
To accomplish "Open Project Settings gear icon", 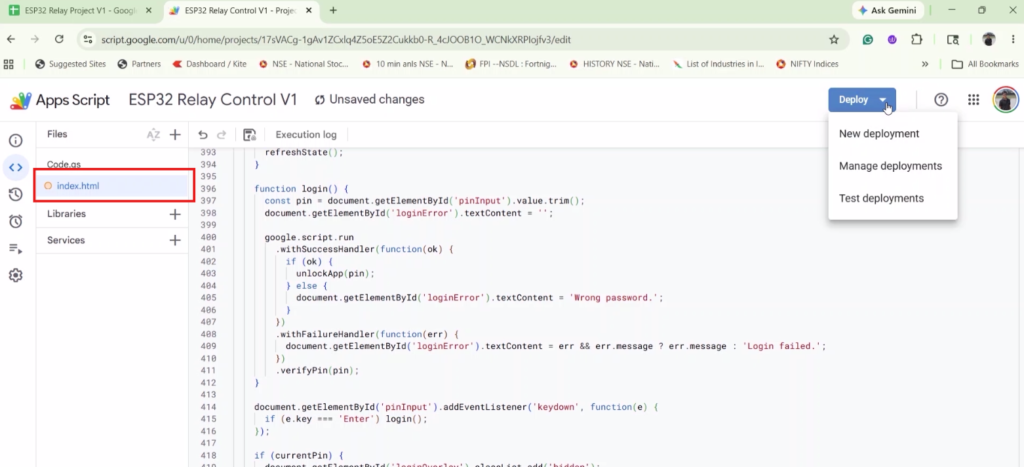I will (16, 276).
